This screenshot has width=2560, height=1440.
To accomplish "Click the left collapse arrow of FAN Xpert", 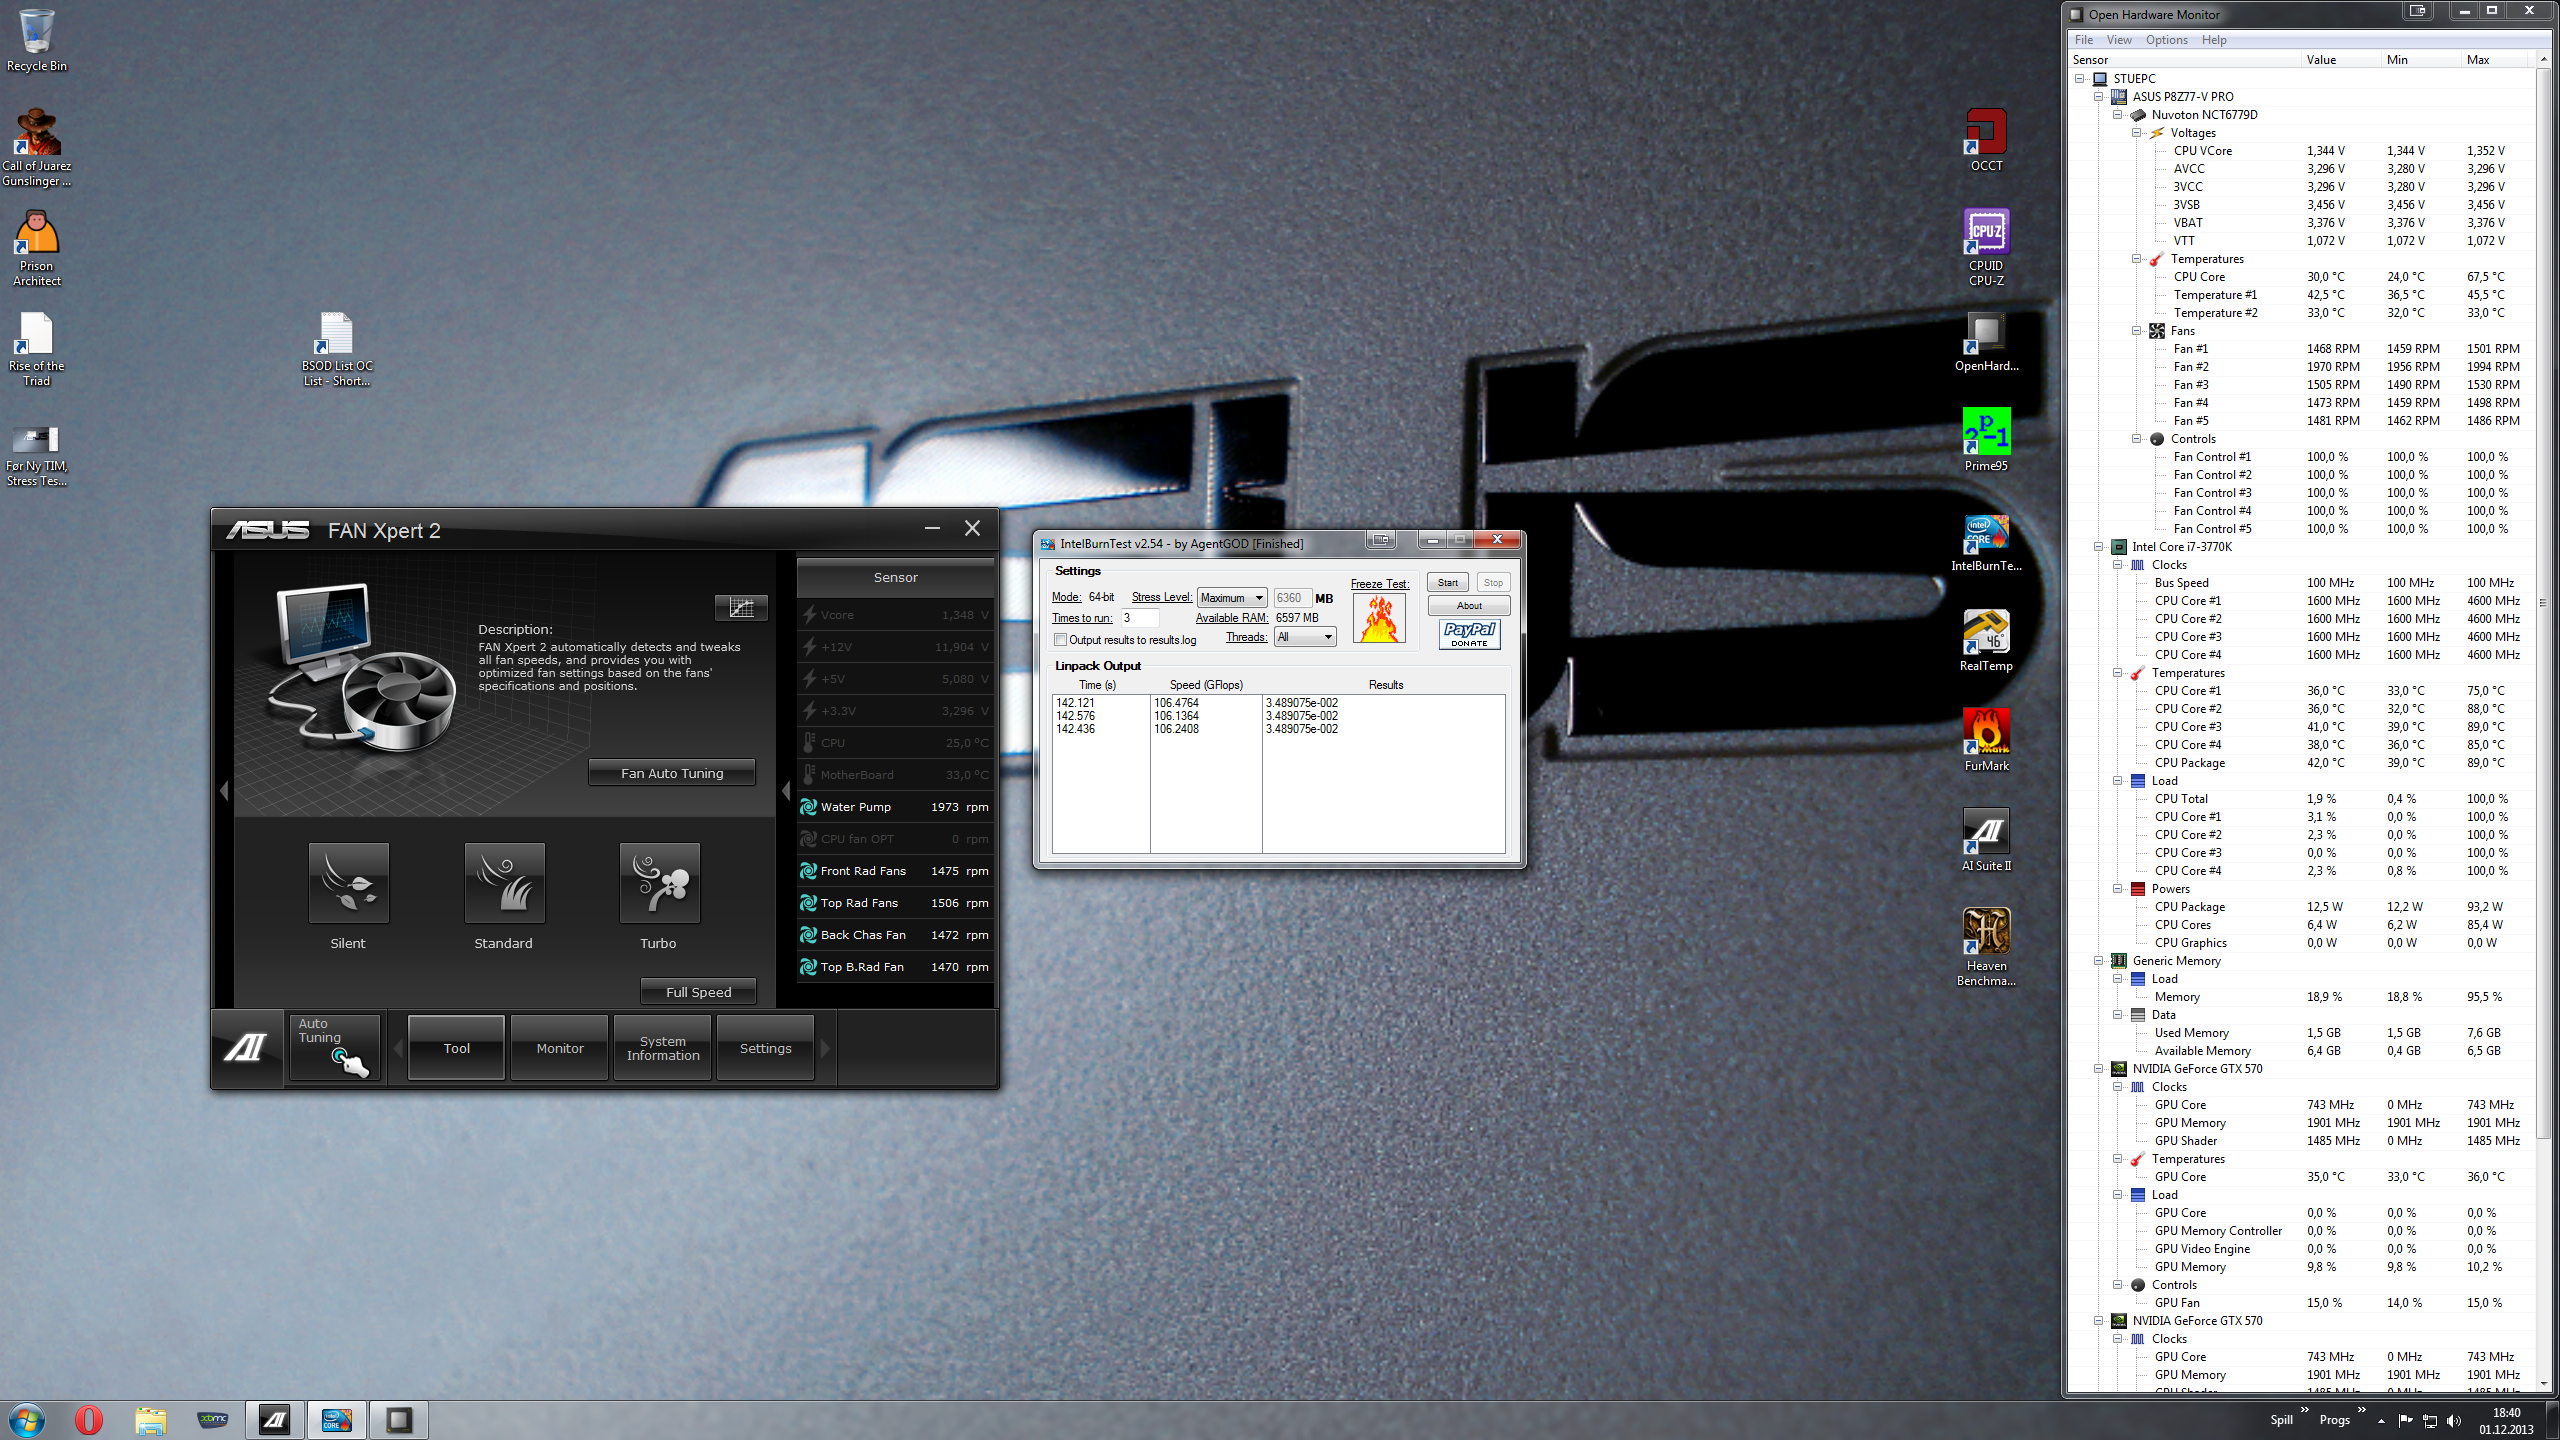I will (224, 791).
